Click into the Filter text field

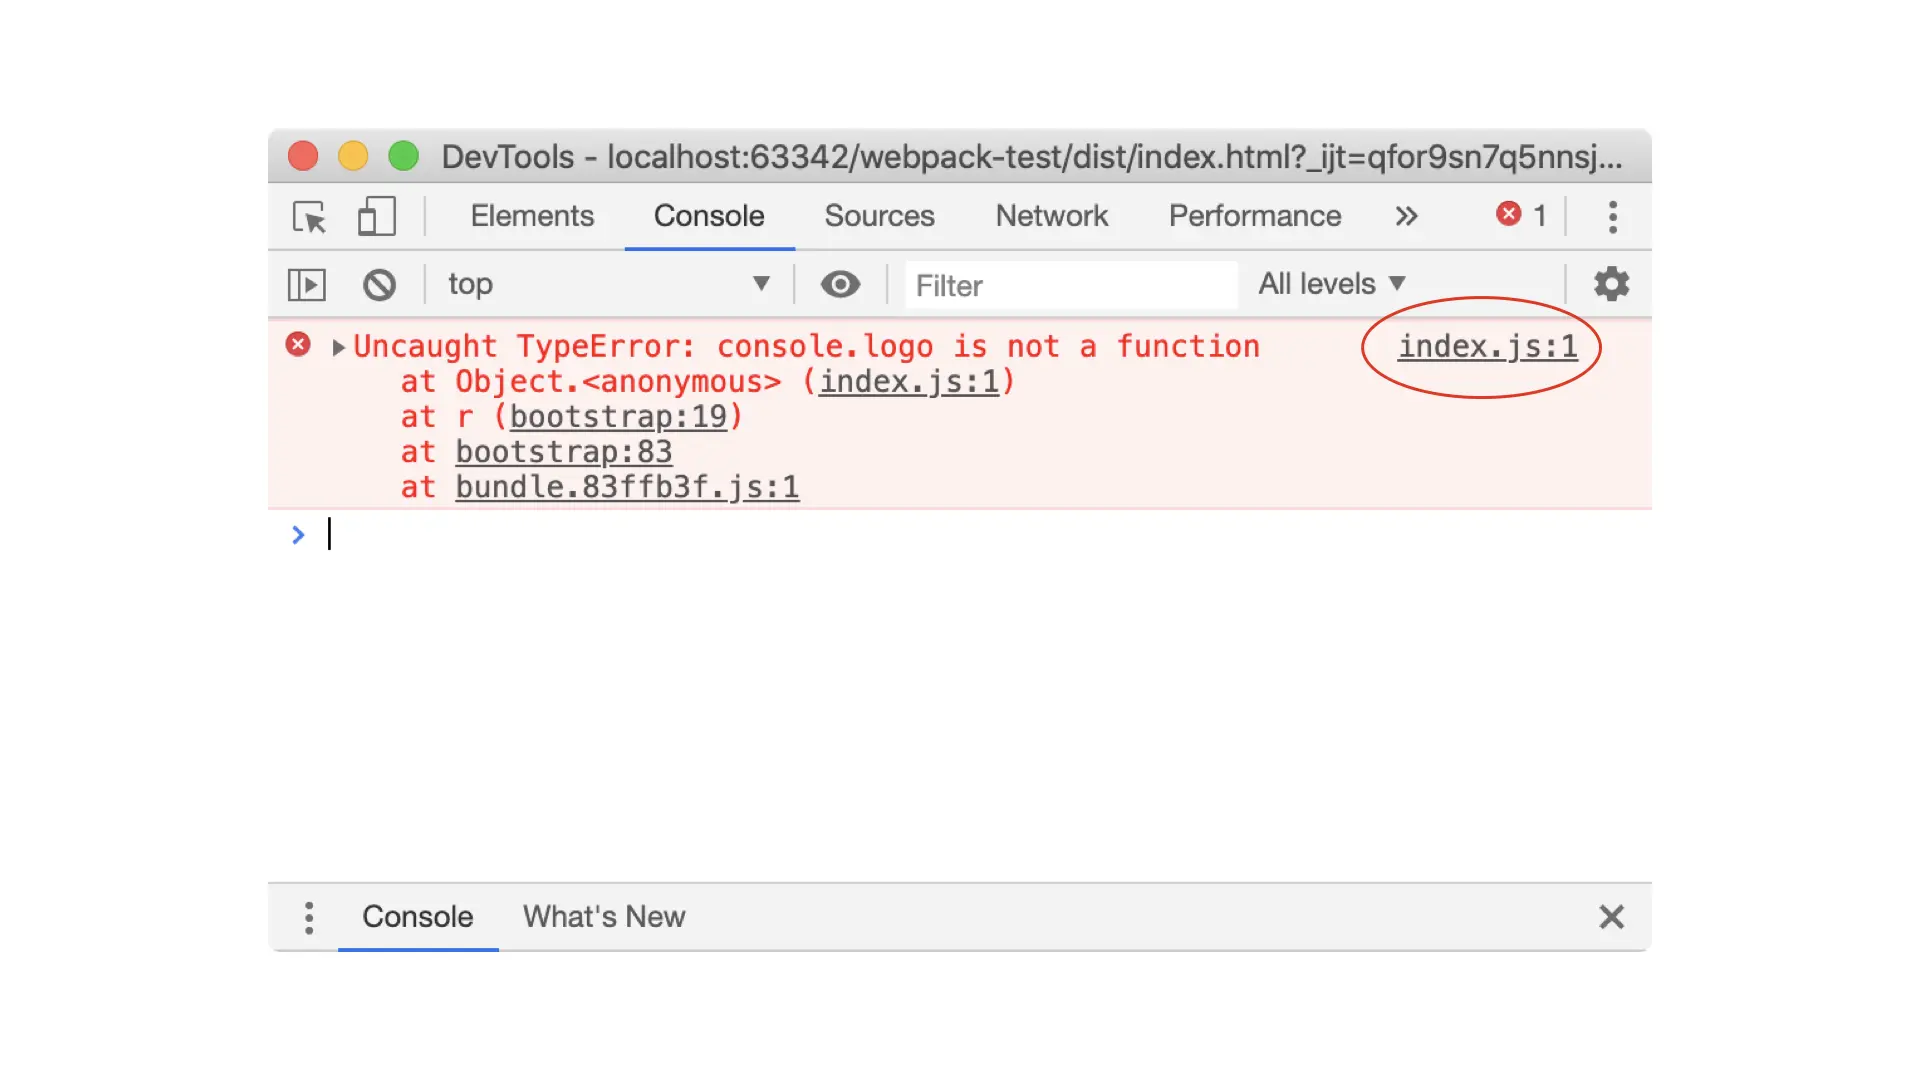pyautogui.click(x=1070, y=286)
